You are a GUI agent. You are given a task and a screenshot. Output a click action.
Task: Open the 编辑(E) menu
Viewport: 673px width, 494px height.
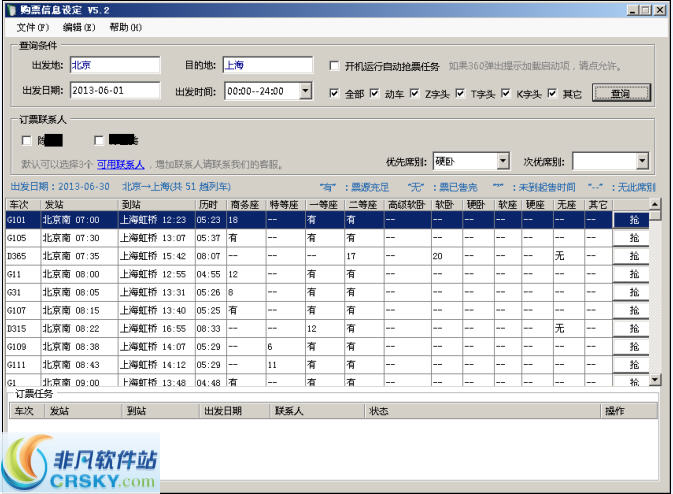click(79, 27)
